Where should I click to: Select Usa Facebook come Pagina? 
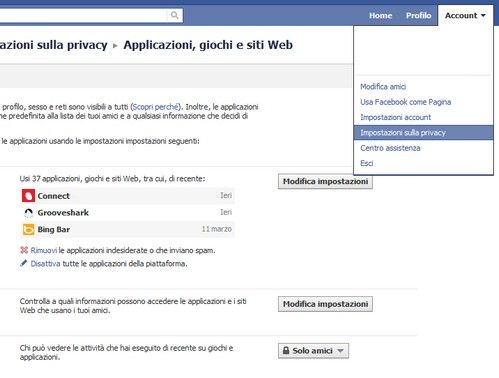tap(405, 102)
